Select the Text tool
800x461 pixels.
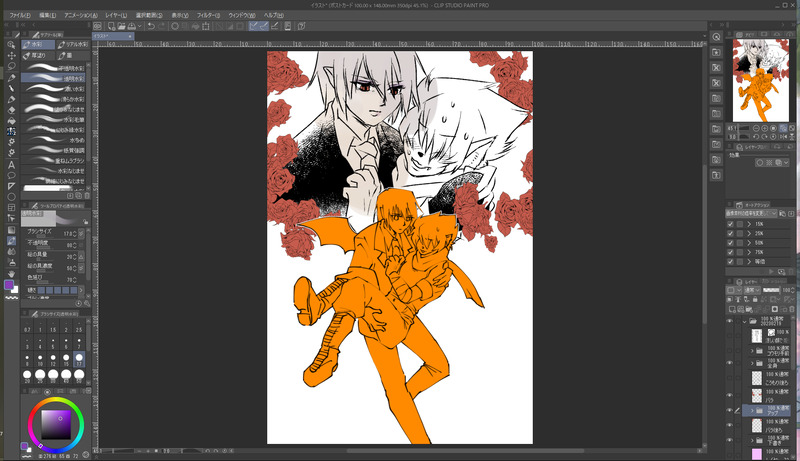tap(11, 165)
